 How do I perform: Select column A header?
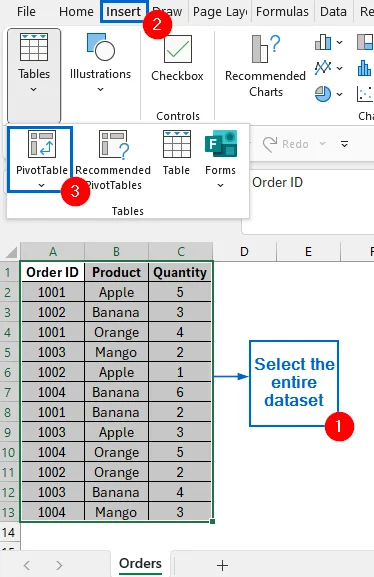point(53,252)
